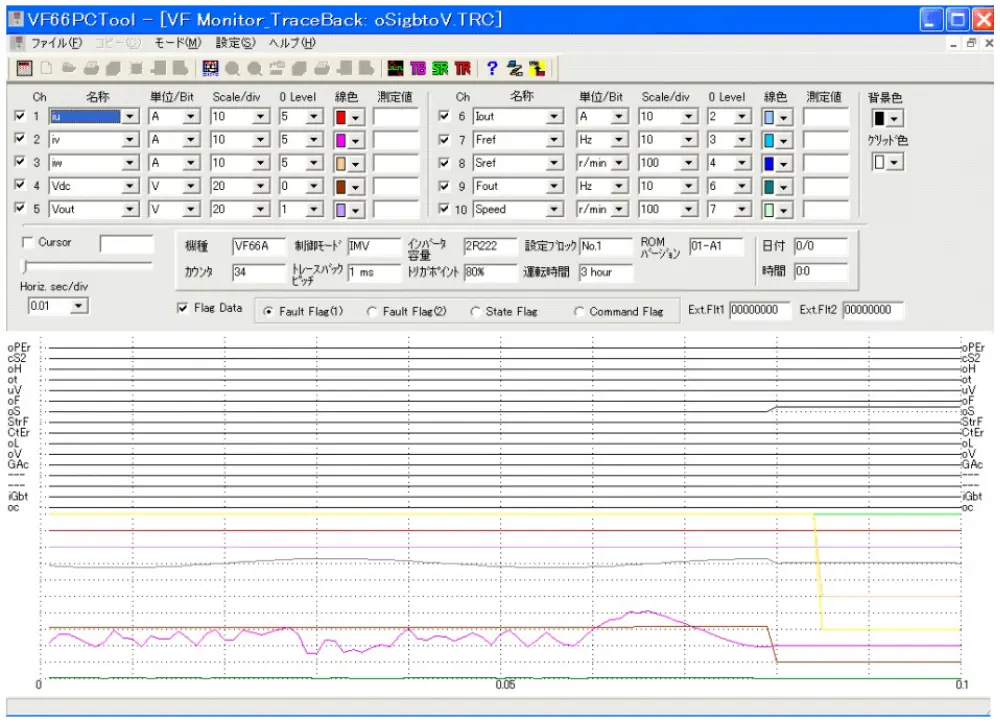Open Scale/div dropdown for channel 8 Sref
The height and width of the screenshot is (722, 1000).
point(690,163)
